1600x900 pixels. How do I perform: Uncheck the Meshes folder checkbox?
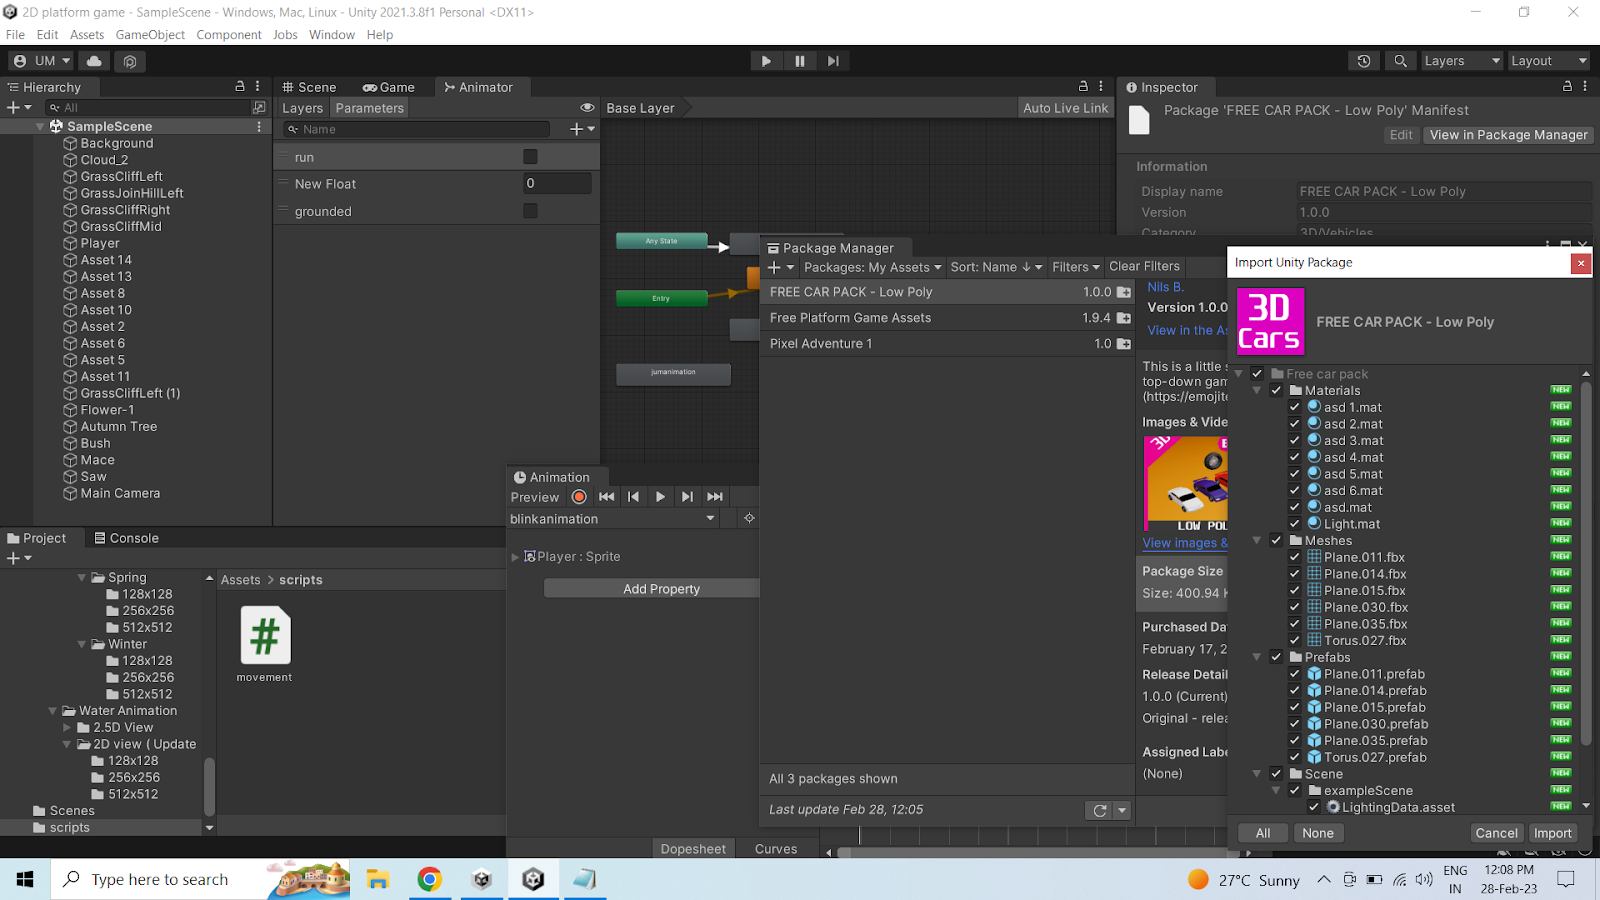1276,541
